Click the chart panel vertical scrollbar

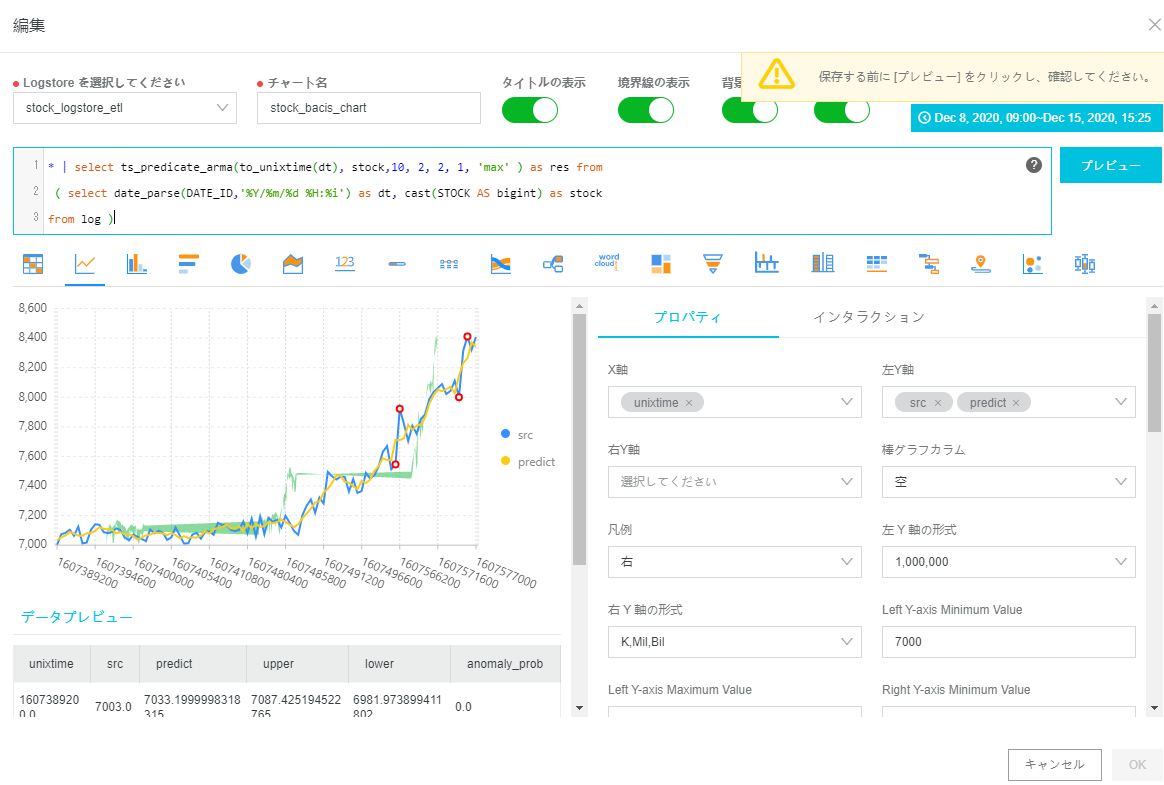click(580, 440)
